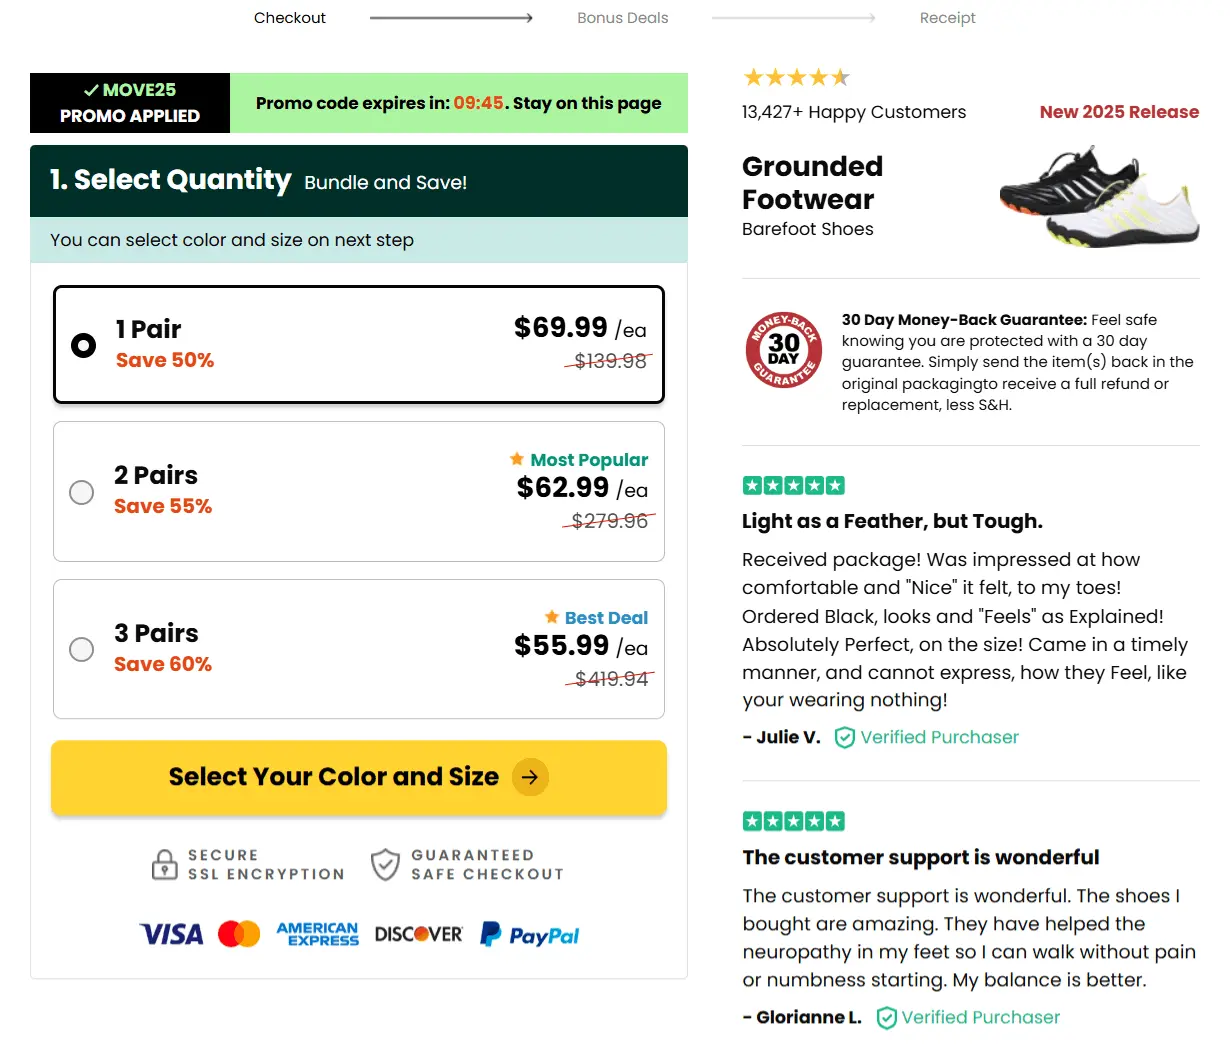This screenshot has height=1053, width=1230.
Task: Open the Bonus Deals step
Action: pyautogui.click(x=622, y=17)
